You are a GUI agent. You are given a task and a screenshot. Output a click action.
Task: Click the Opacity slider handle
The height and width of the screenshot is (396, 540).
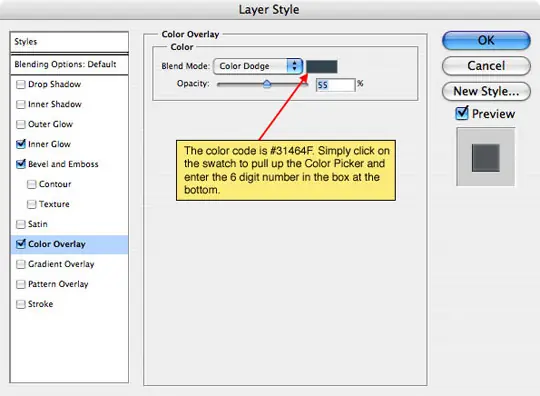coord(267,84)
